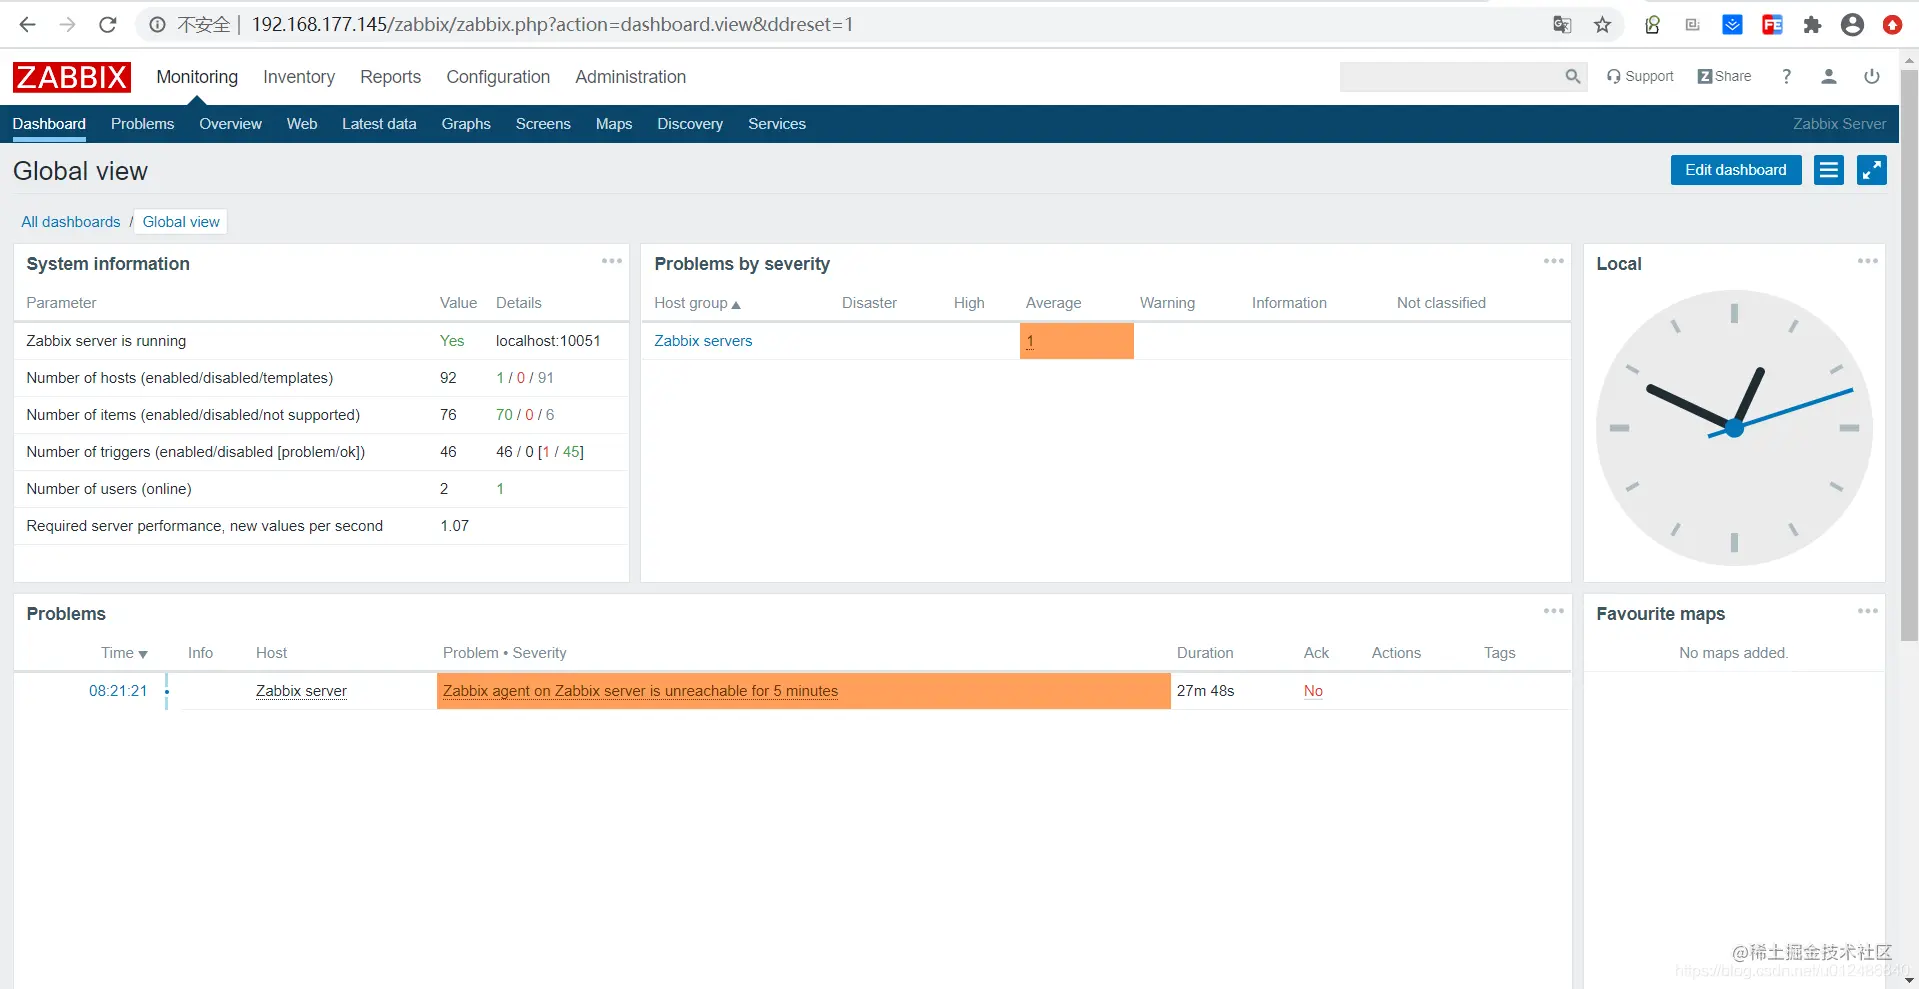Open the user profile icon

1829,76
